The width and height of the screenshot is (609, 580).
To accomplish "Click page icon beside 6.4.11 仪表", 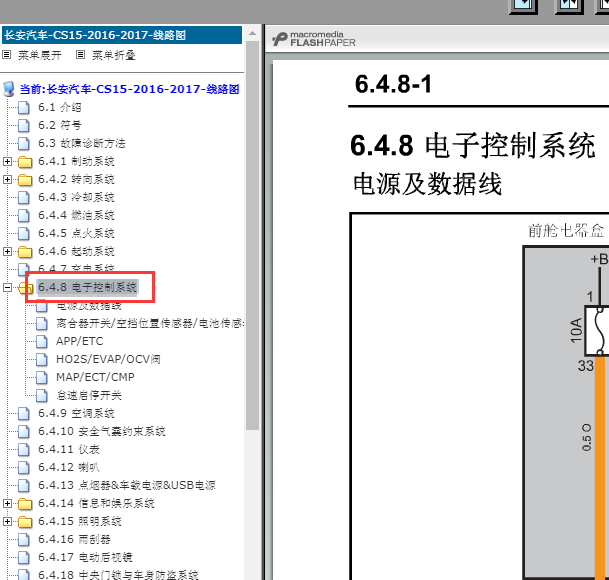I will (24, 449).
